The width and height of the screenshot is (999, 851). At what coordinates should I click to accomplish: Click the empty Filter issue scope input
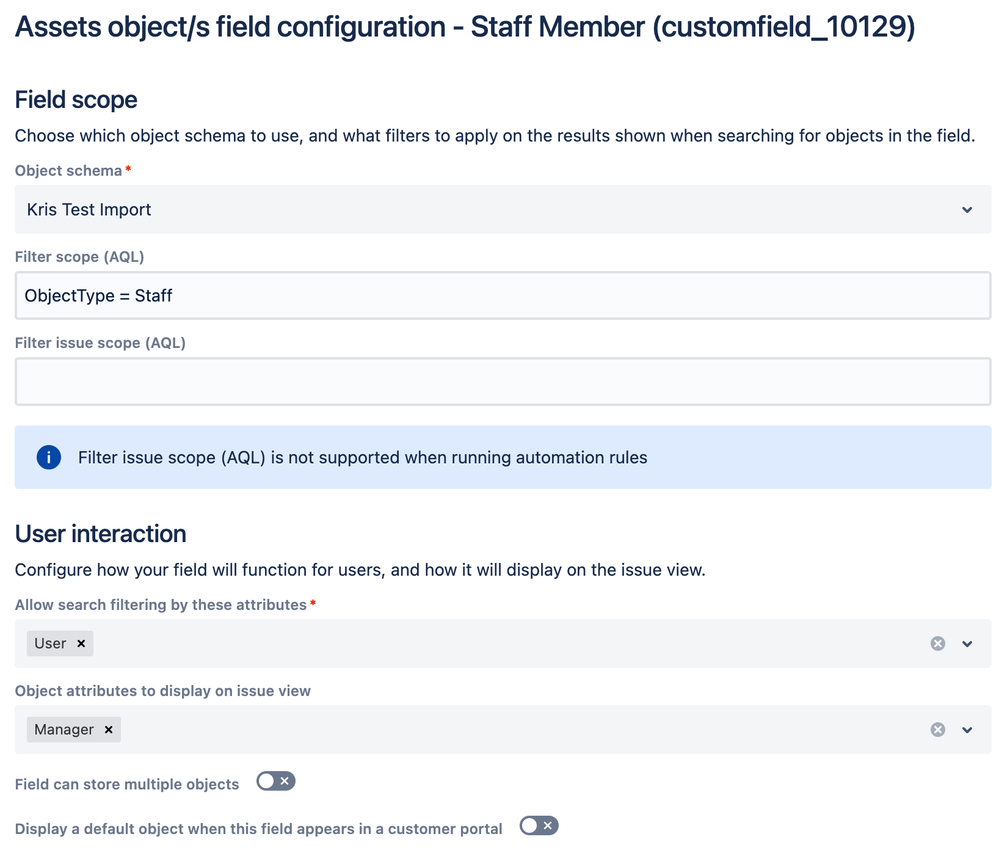click(x=503, y=382)
